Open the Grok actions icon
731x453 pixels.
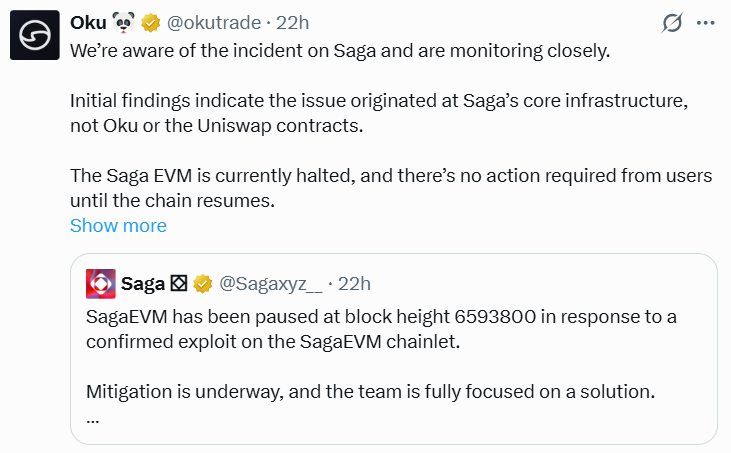[673, 23]
